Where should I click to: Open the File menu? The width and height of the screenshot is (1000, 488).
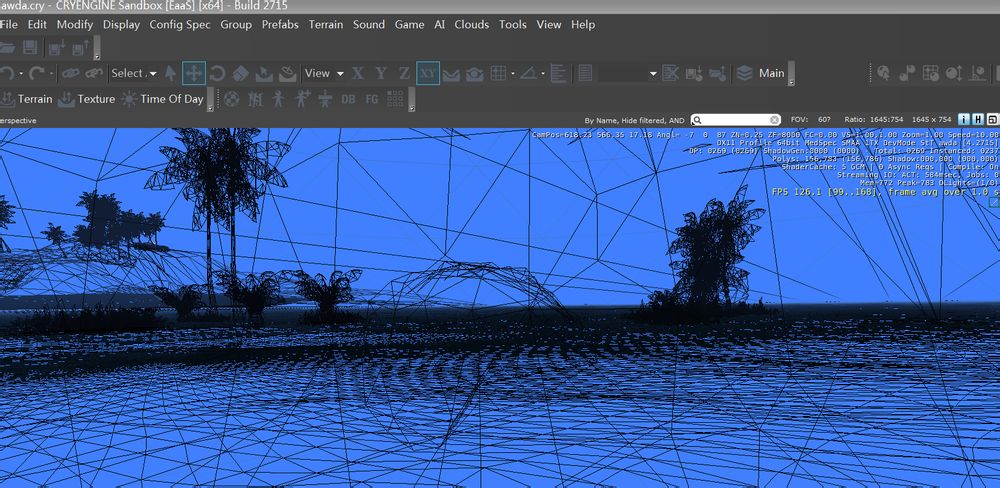[8, 24]
